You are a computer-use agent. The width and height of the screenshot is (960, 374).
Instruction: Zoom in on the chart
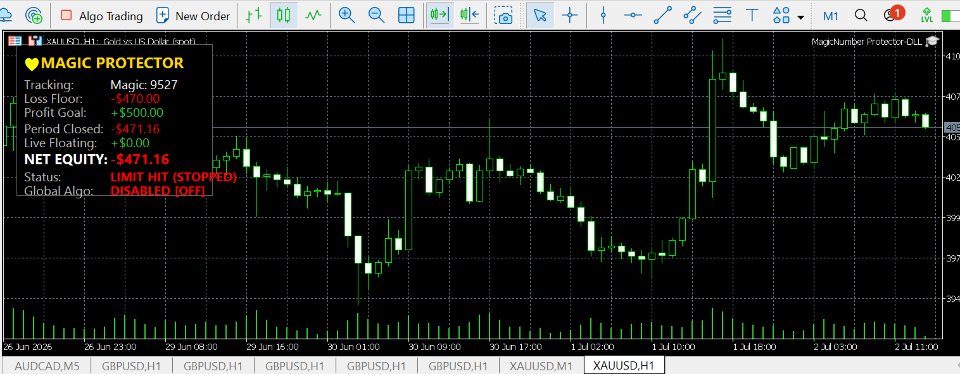(347, 16)
